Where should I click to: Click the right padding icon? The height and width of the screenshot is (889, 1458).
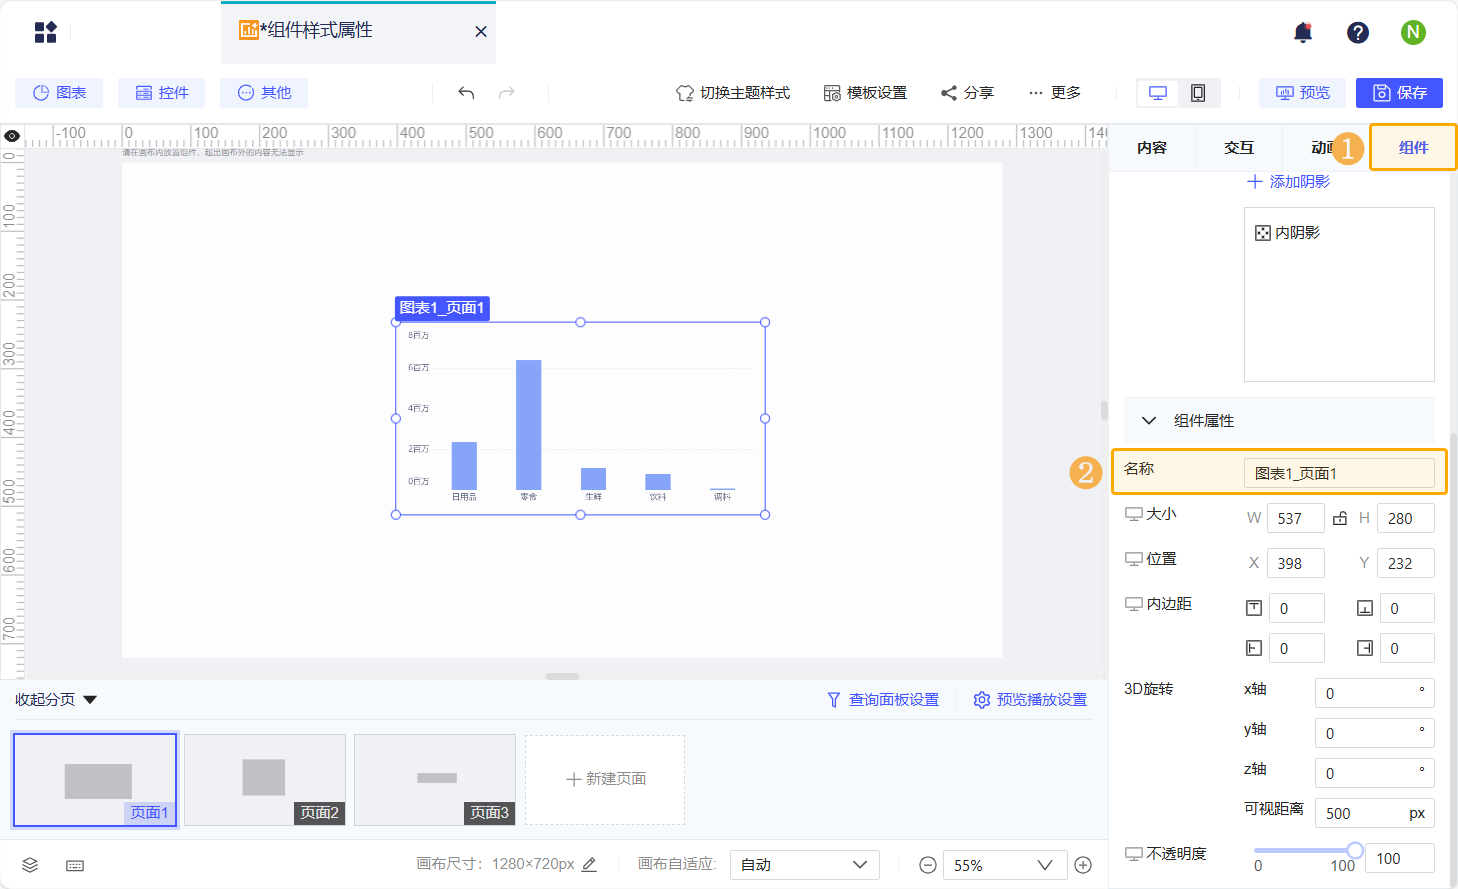(1365, 648)
